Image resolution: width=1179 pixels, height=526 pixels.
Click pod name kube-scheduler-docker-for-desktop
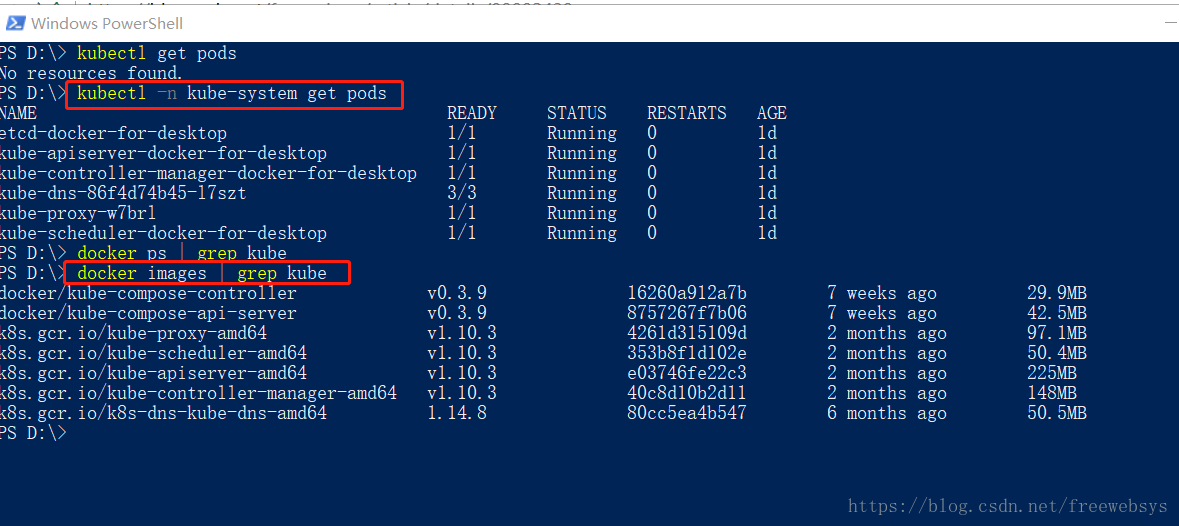pyautogui.click(x=163, y=233)
